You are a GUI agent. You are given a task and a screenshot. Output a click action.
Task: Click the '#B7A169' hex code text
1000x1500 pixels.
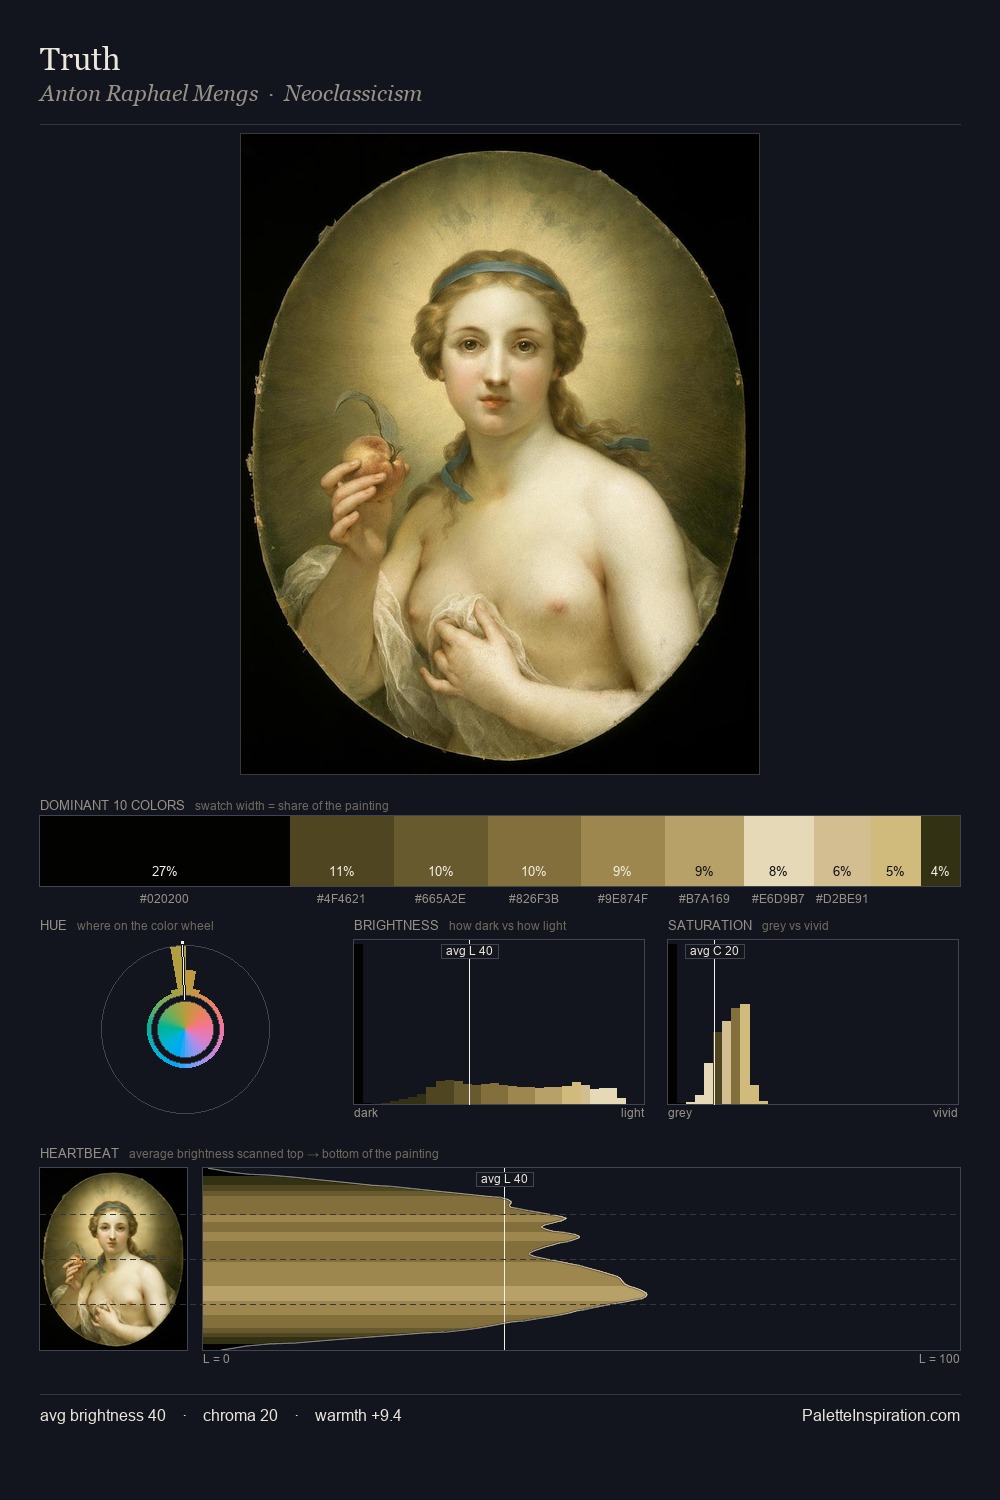704,899
